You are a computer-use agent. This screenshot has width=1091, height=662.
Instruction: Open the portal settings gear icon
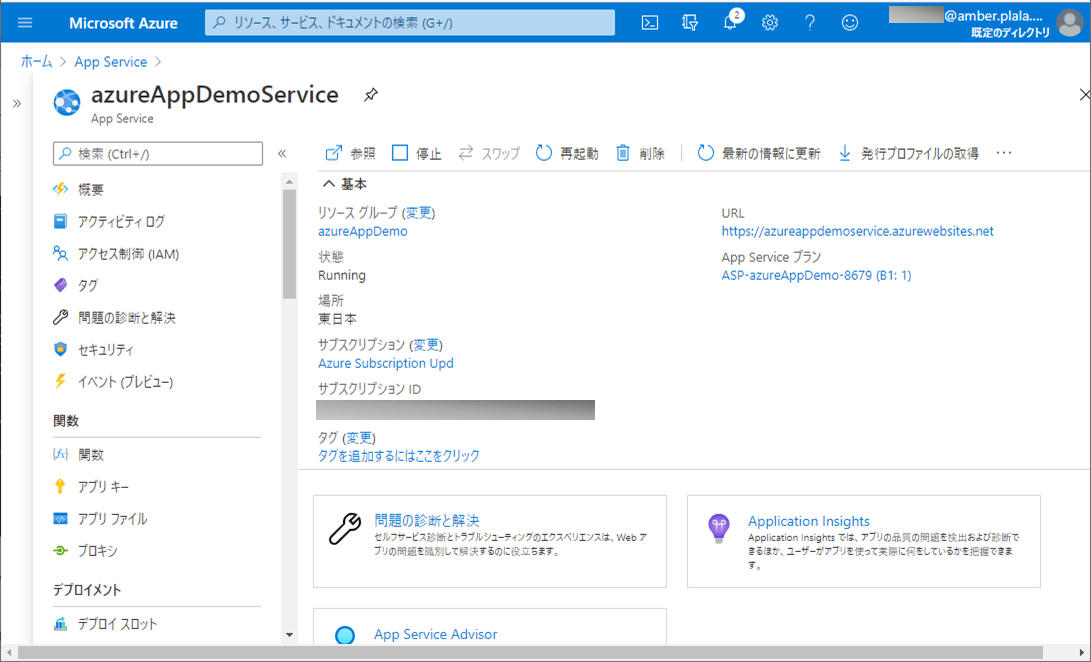click(x=770, y=23)
